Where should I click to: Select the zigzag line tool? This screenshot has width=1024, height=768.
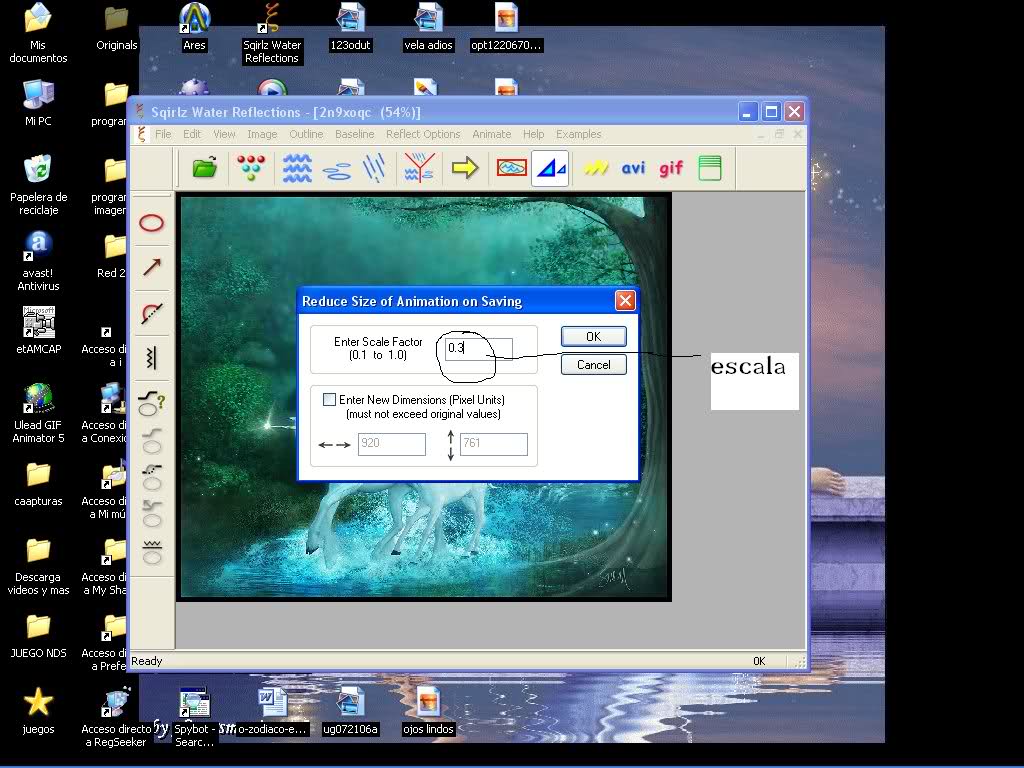click(152, 357)
